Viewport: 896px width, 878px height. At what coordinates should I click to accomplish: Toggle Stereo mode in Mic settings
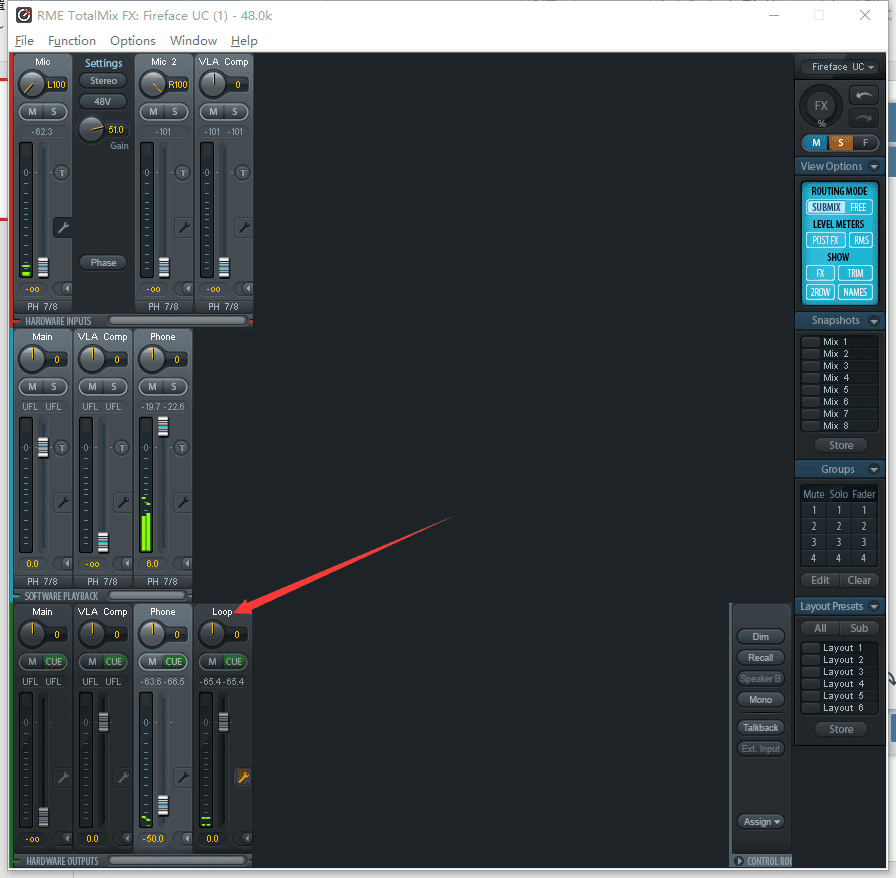(x=103, y=81)
